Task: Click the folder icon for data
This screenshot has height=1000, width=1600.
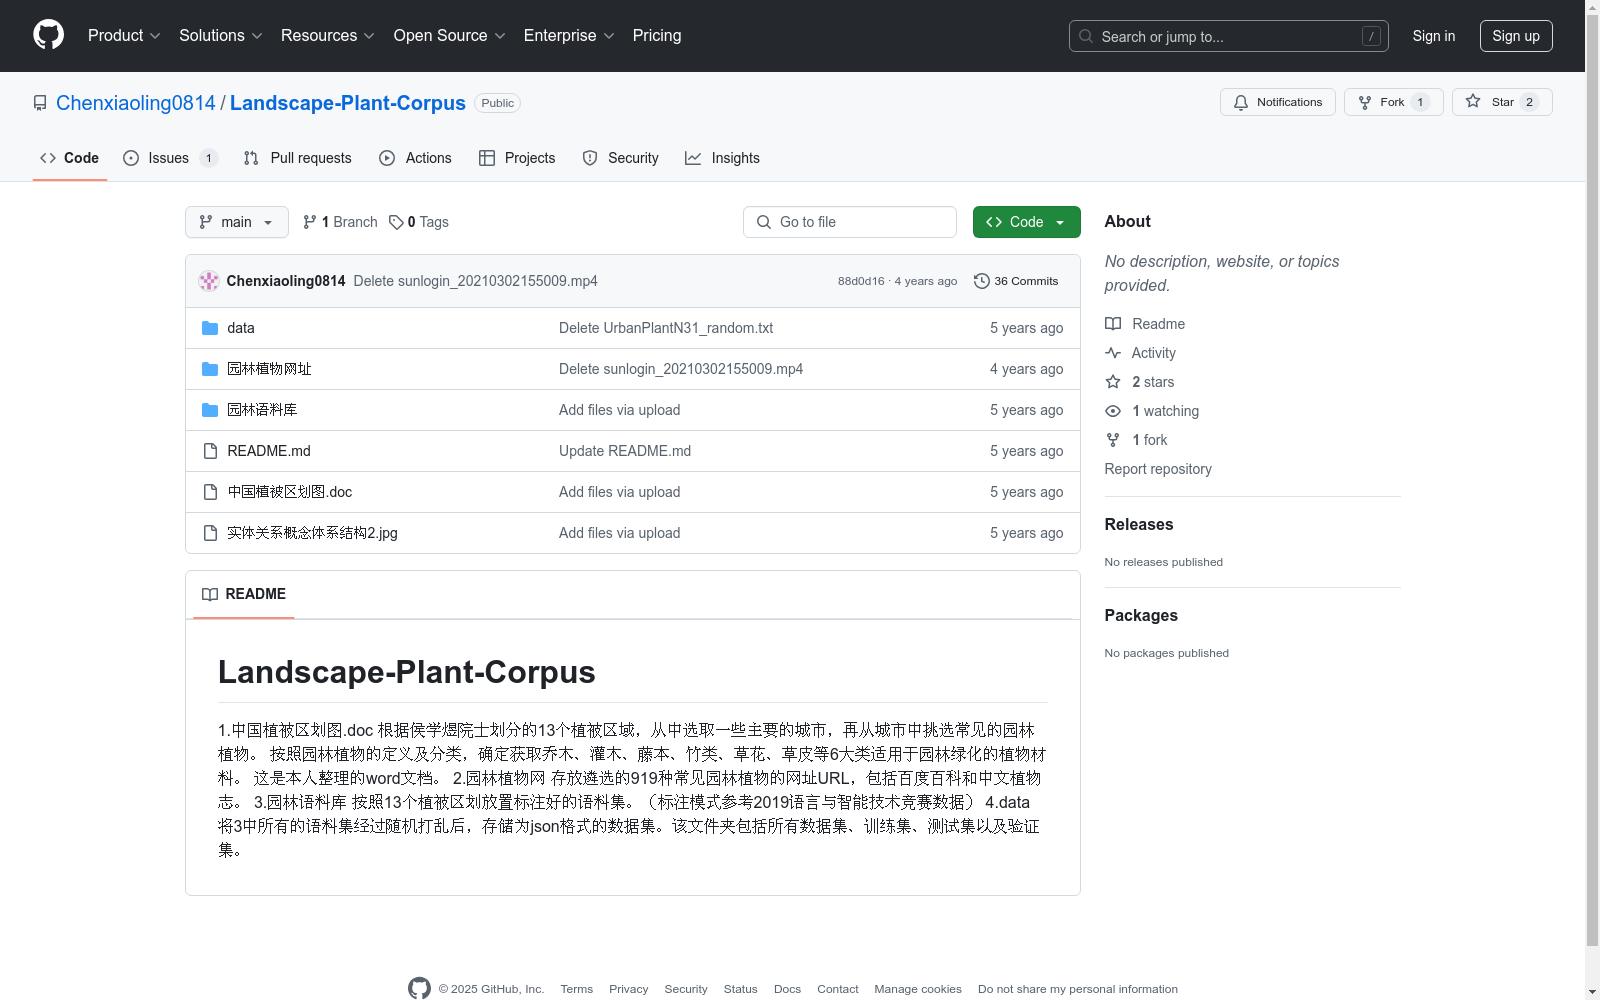Action: click(x=210, y=328)
